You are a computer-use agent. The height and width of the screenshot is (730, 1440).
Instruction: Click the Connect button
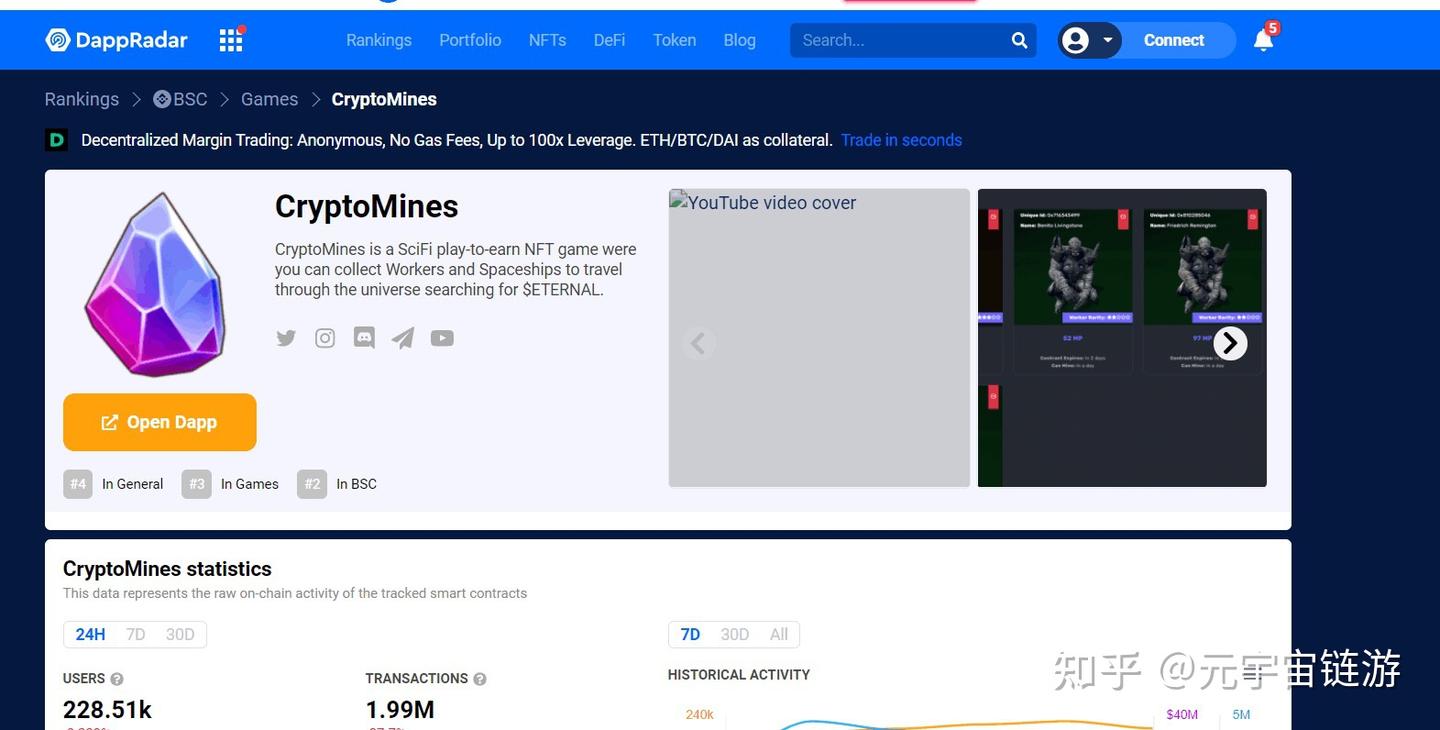[1174, 40]
